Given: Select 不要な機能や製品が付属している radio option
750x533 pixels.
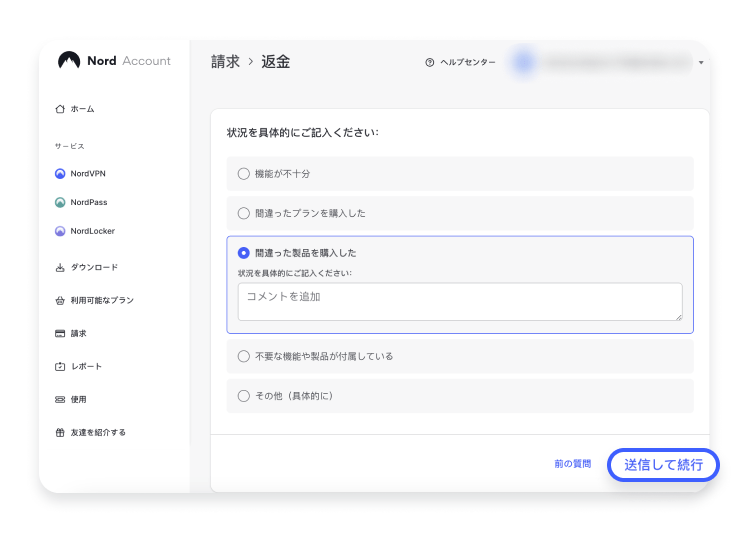Looking at the screenshot, I should [243, 356].
